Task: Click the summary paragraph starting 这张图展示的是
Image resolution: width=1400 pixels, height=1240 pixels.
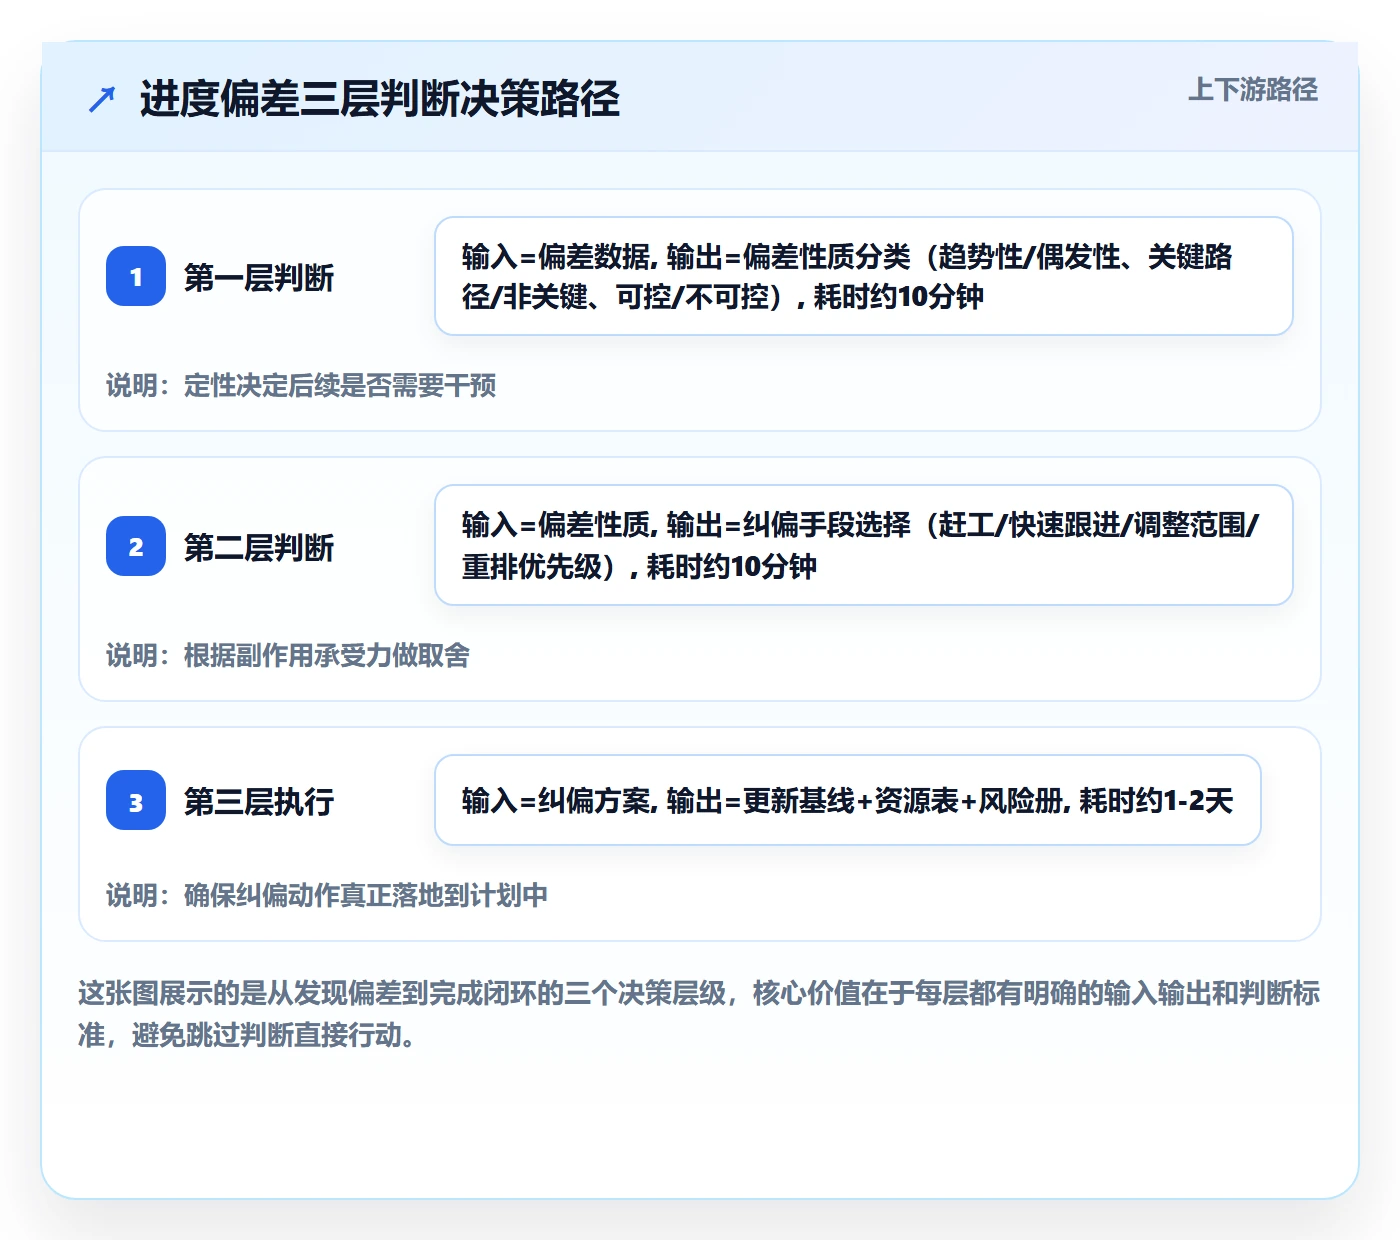Action: click(699, 1014)
